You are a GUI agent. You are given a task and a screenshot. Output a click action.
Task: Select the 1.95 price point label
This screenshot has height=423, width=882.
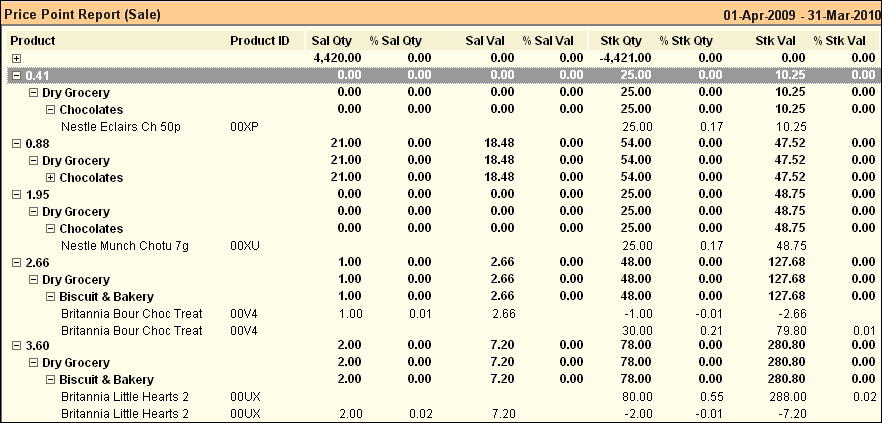coord(38,195)
